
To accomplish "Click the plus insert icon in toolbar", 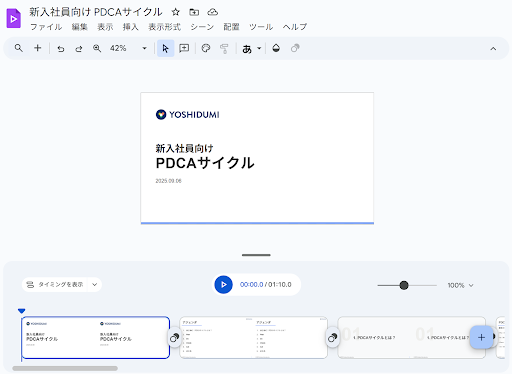I will click(38, 48).
